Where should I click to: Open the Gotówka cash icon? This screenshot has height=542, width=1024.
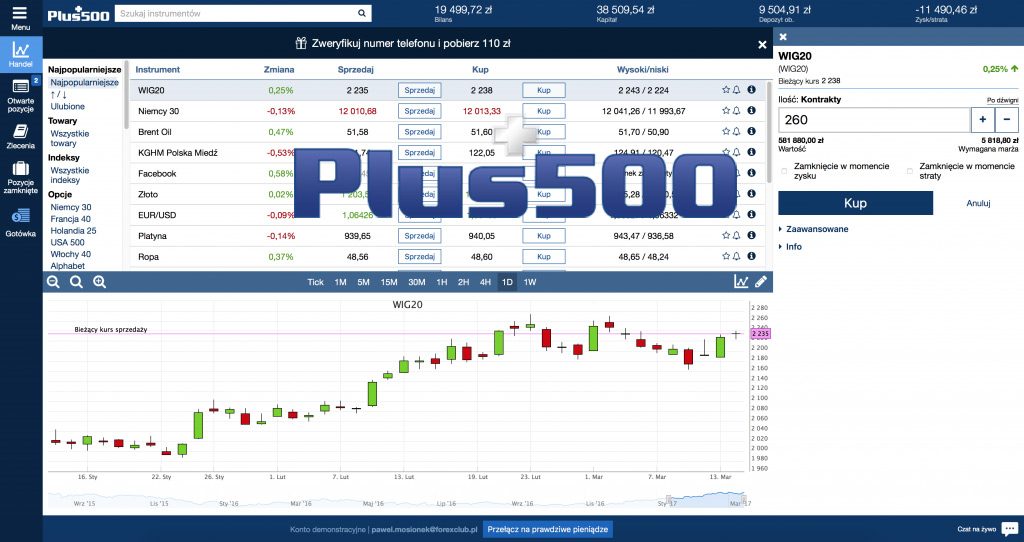20,221
